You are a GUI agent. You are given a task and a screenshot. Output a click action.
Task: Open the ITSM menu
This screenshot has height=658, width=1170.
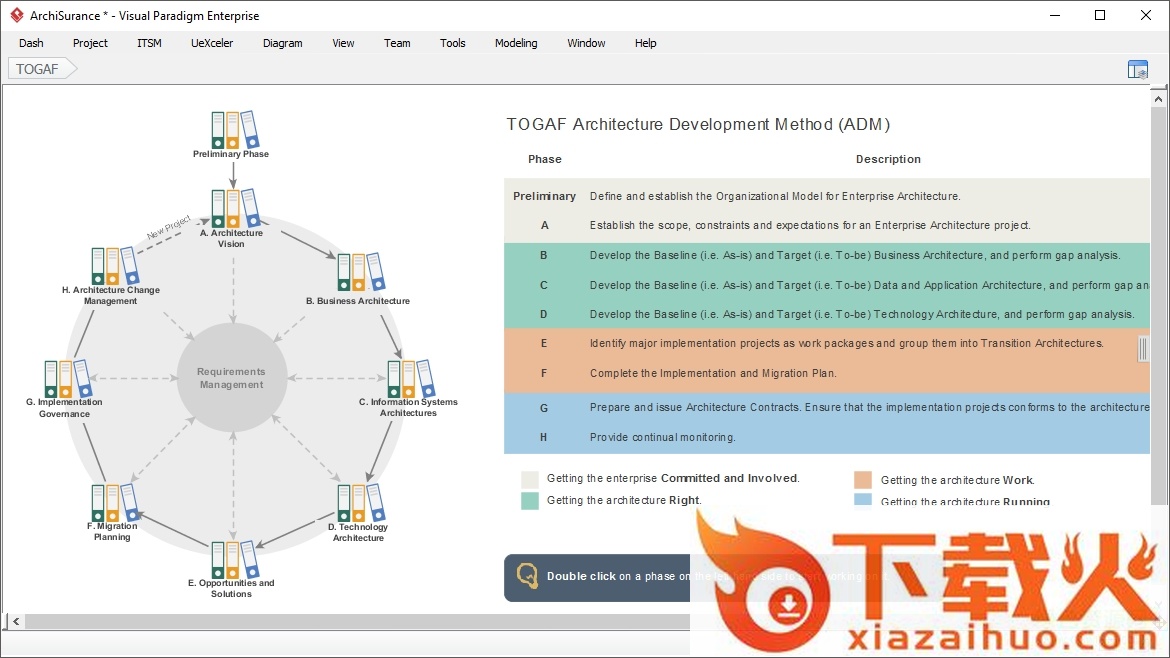[149, 43]
